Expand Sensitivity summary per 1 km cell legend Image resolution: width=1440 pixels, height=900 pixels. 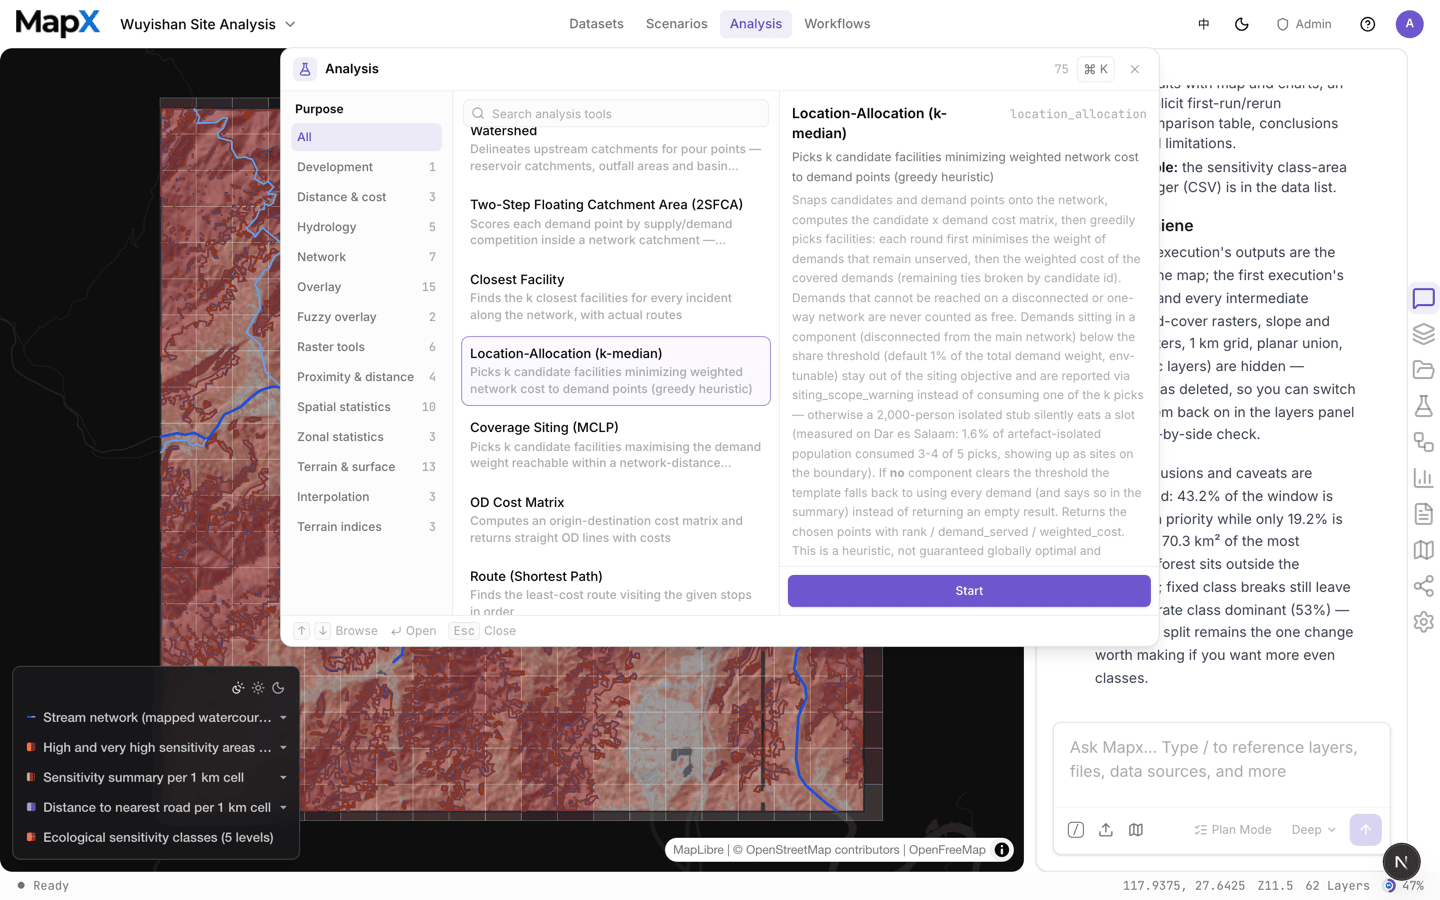[x=283, y=778]
